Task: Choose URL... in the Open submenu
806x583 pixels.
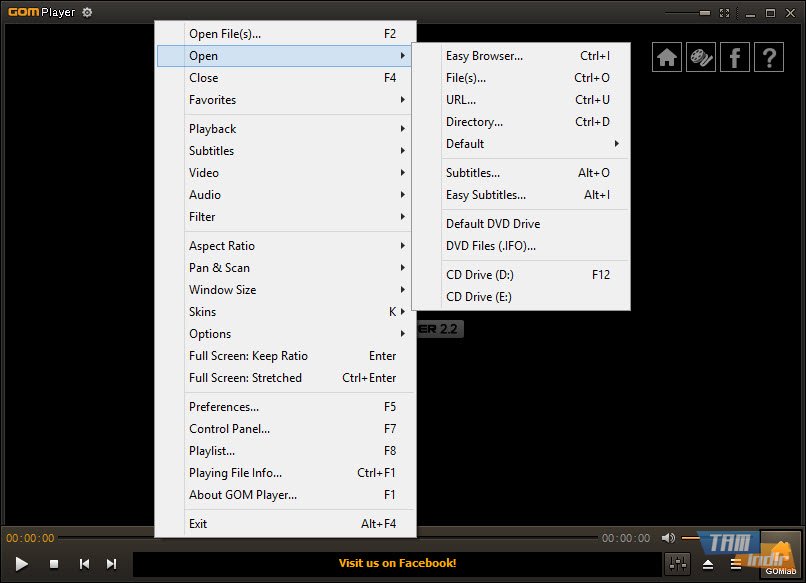Action: (x=521, y=100)
